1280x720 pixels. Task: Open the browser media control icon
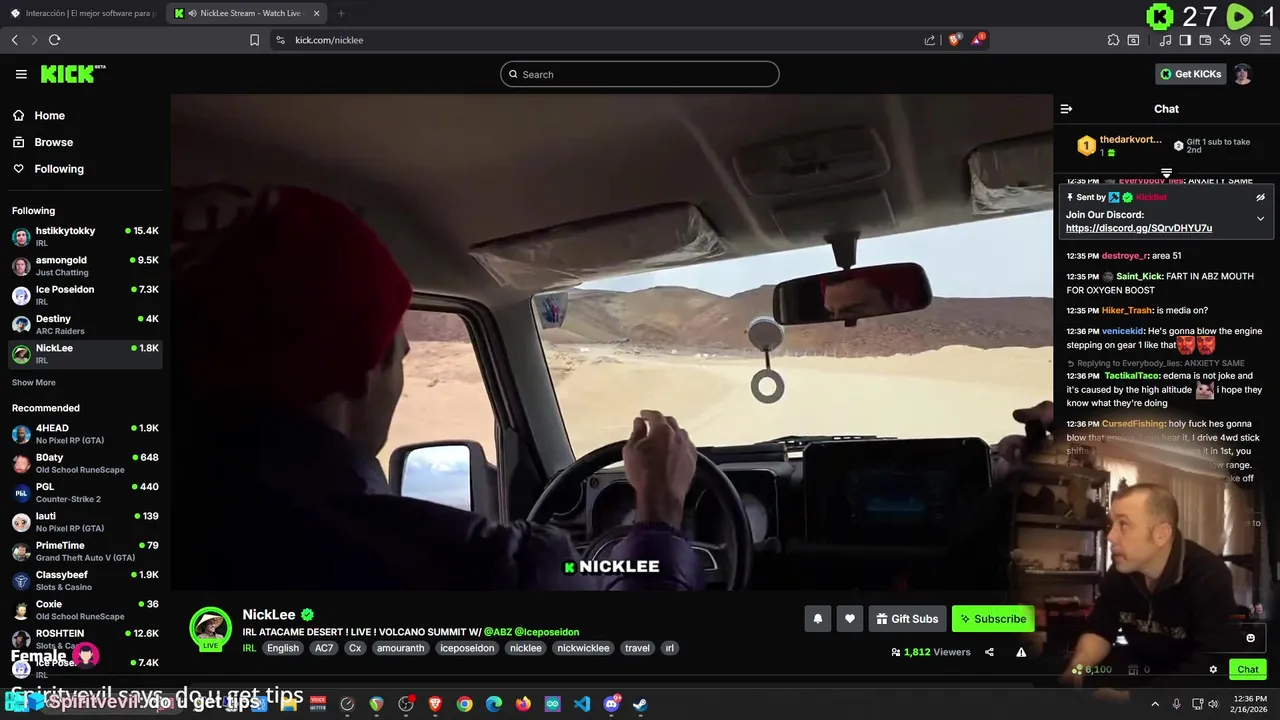point(1165,40)
